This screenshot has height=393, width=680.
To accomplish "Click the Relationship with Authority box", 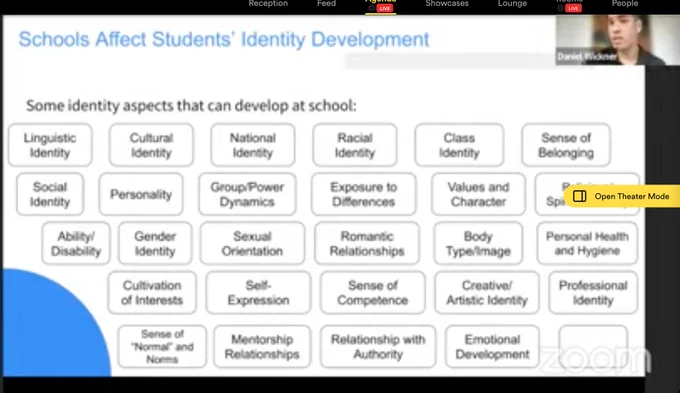I will tap(378, 347).
